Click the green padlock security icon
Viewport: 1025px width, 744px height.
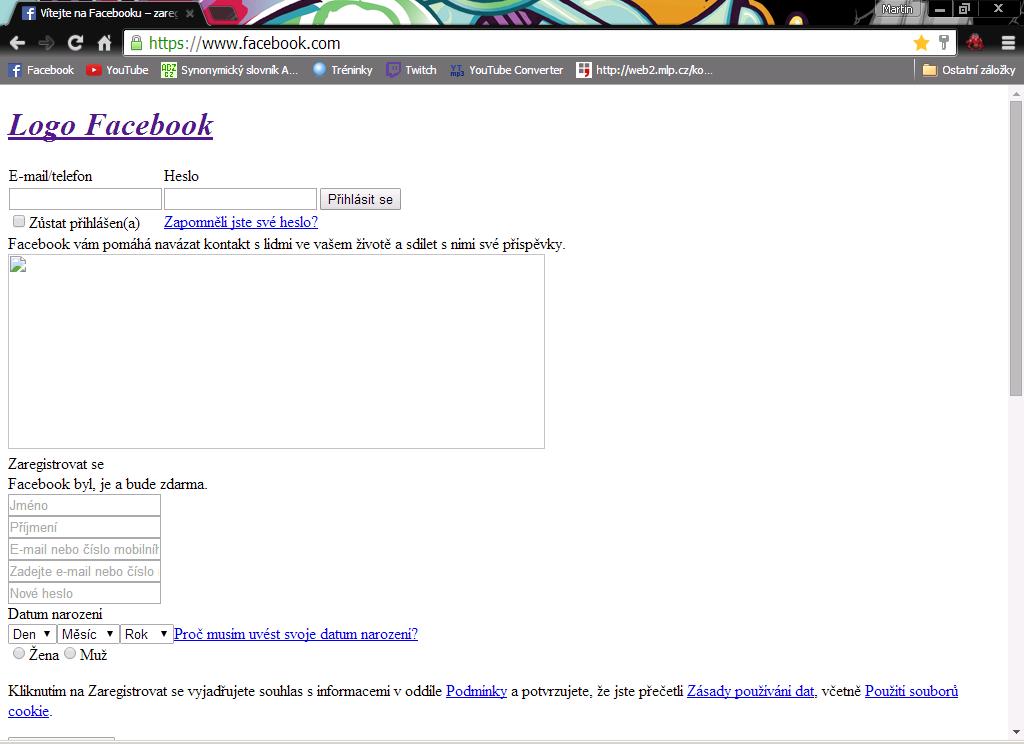pyautogui.click(x=136, y=43)
